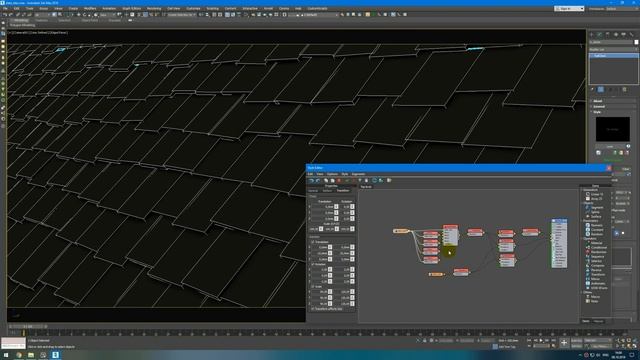Viewport: 640px width, 360px height.
Task: Open the Modifiers menu in 3ds Max
Action: tap(90, 9)
